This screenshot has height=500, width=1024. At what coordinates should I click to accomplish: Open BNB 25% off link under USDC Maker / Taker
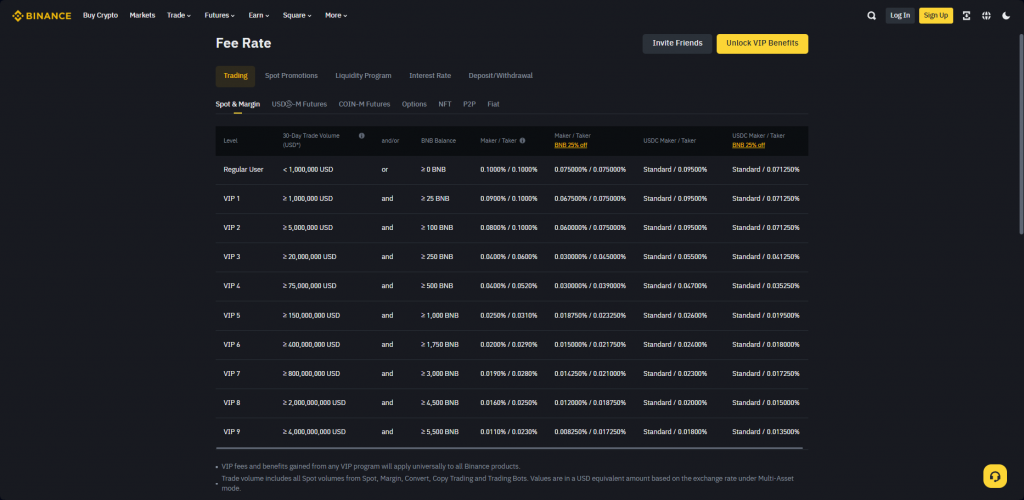click(x=748, y=145)
